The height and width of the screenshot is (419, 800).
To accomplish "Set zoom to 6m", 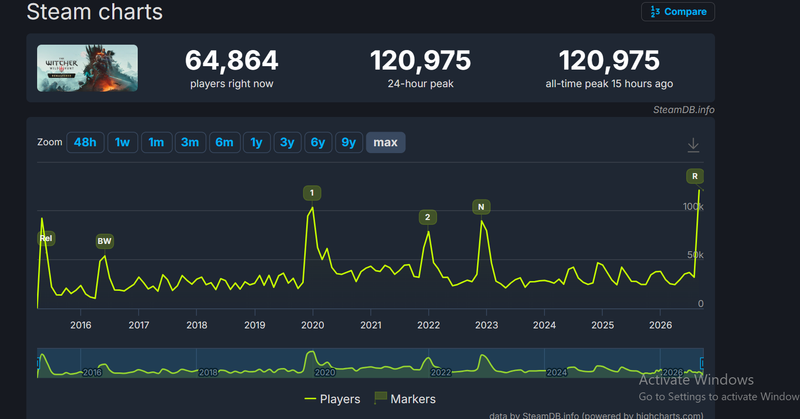I will point(224,142).
